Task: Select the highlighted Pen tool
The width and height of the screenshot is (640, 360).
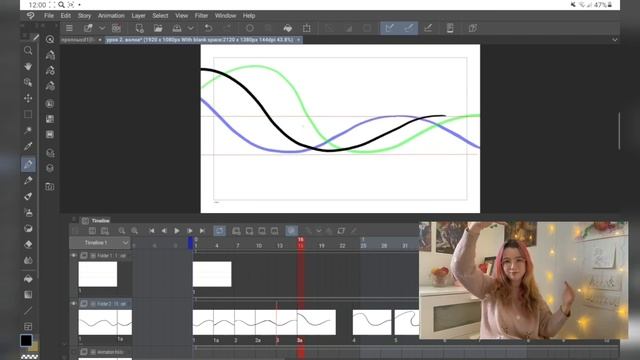Action: (x=28, y=164)
